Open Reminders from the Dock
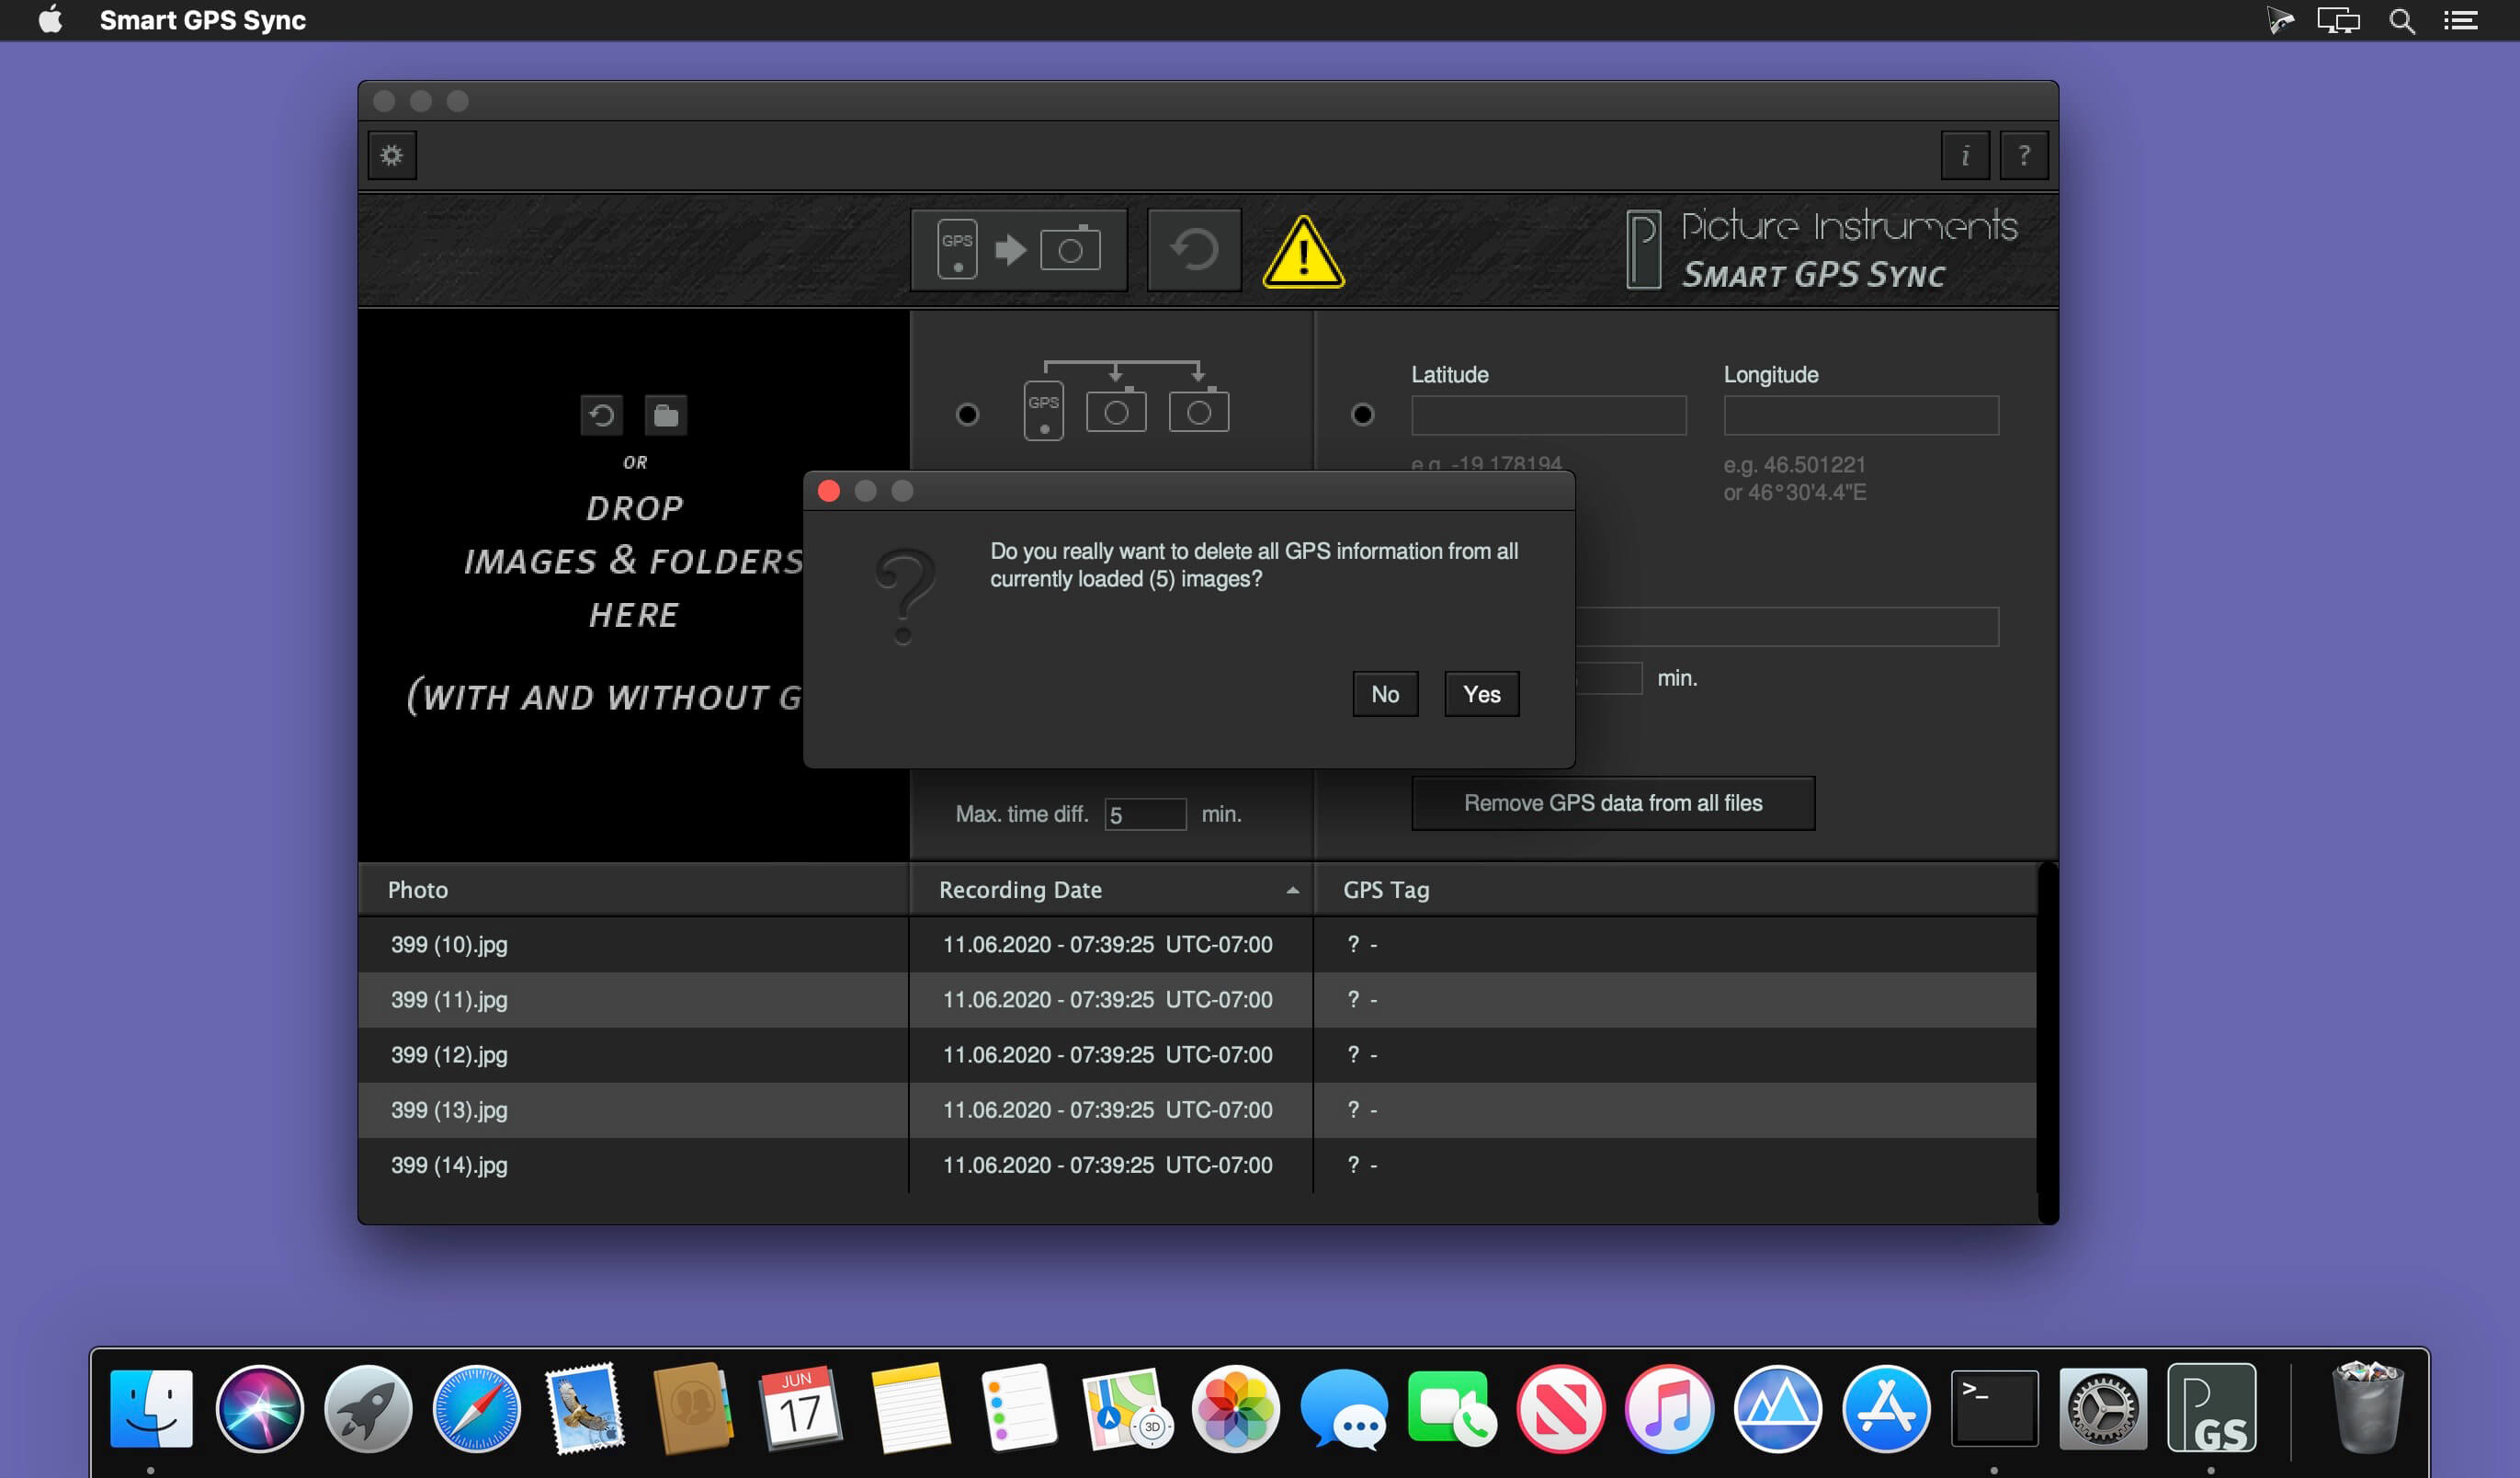2520x1478 pixels. pos(1018,1408)
